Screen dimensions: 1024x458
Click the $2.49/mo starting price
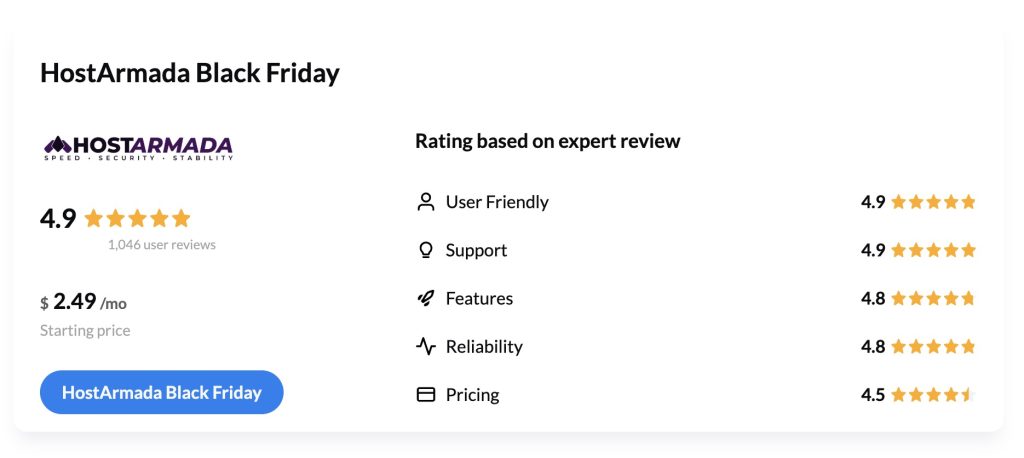(84, 302)
